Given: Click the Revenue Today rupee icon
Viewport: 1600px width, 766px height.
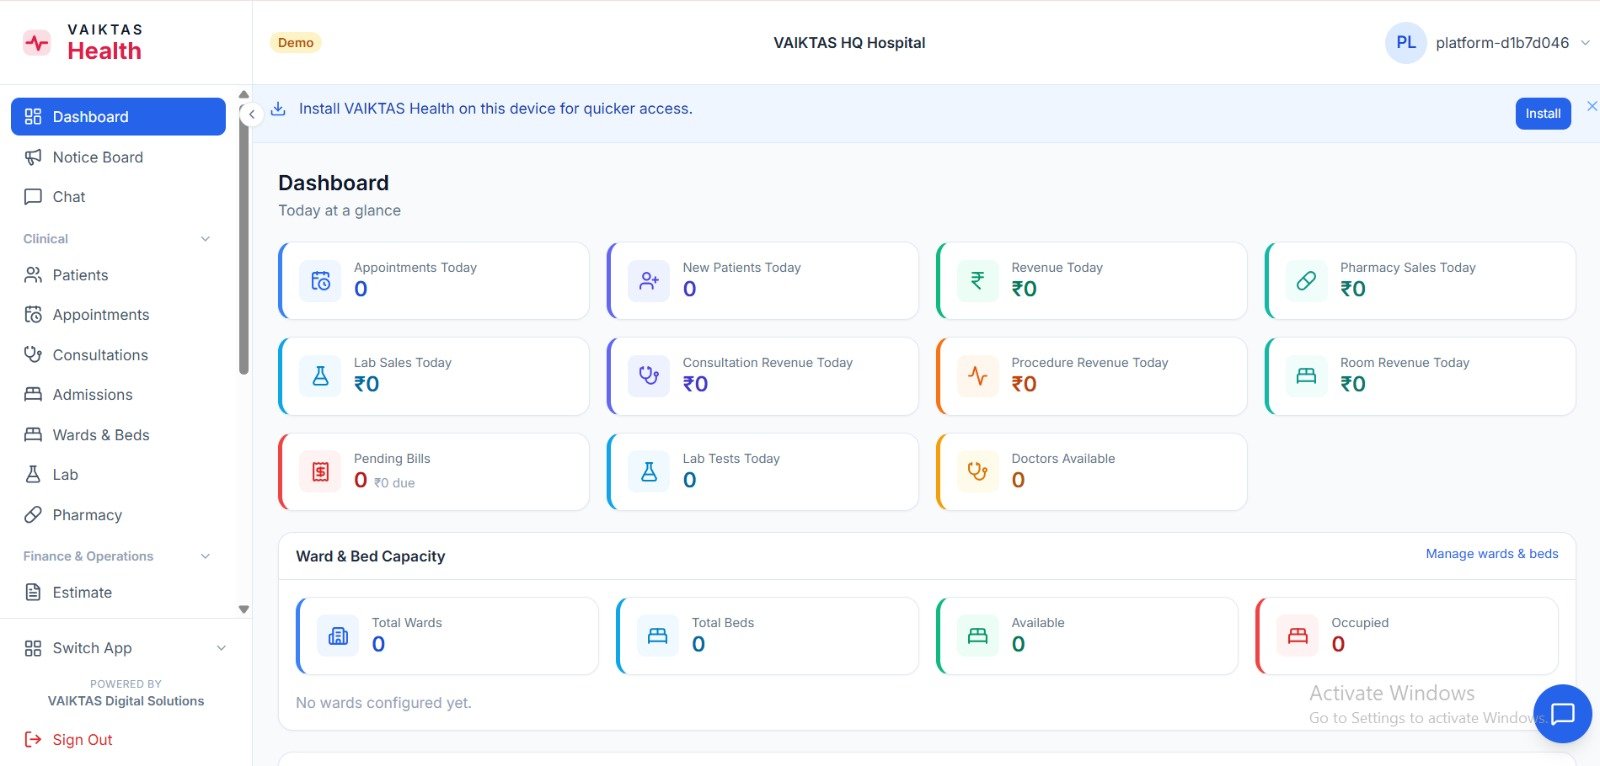Looking at the screenshot, I should pyautogui.click(x=977, y=281).
